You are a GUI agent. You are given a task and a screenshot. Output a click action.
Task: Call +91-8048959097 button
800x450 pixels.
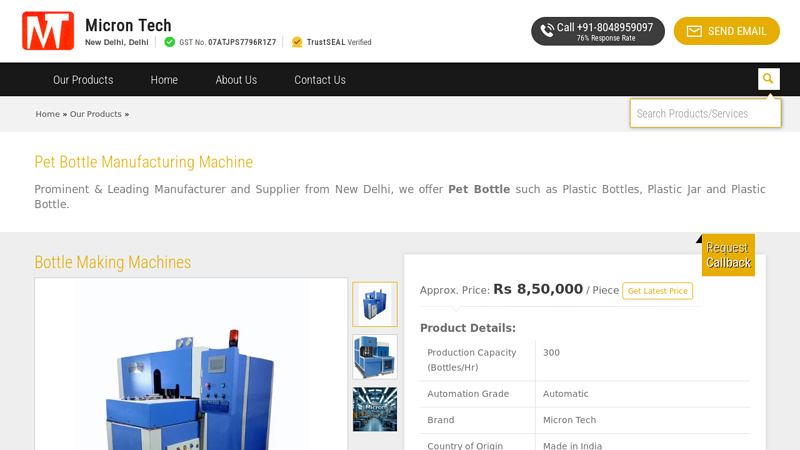(x=597, y=31)
